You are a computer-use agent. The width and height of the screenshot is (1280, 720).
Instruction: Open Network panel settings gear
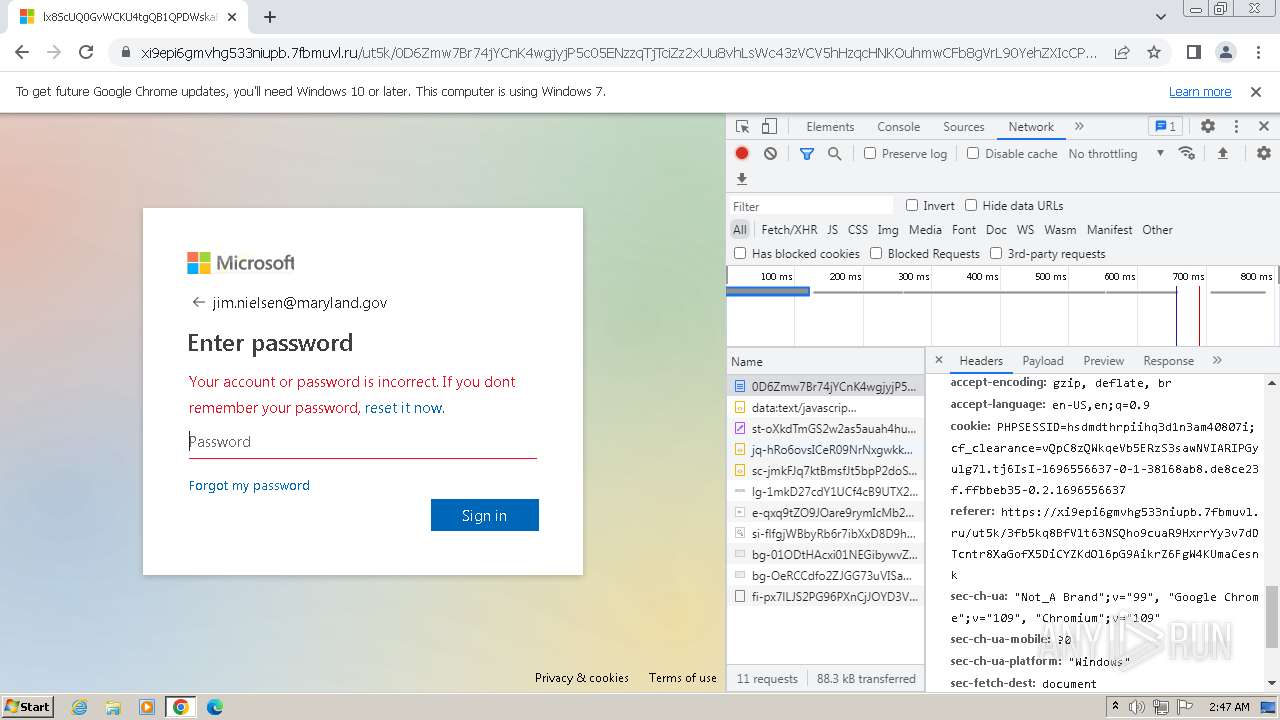click(1264, 153)
